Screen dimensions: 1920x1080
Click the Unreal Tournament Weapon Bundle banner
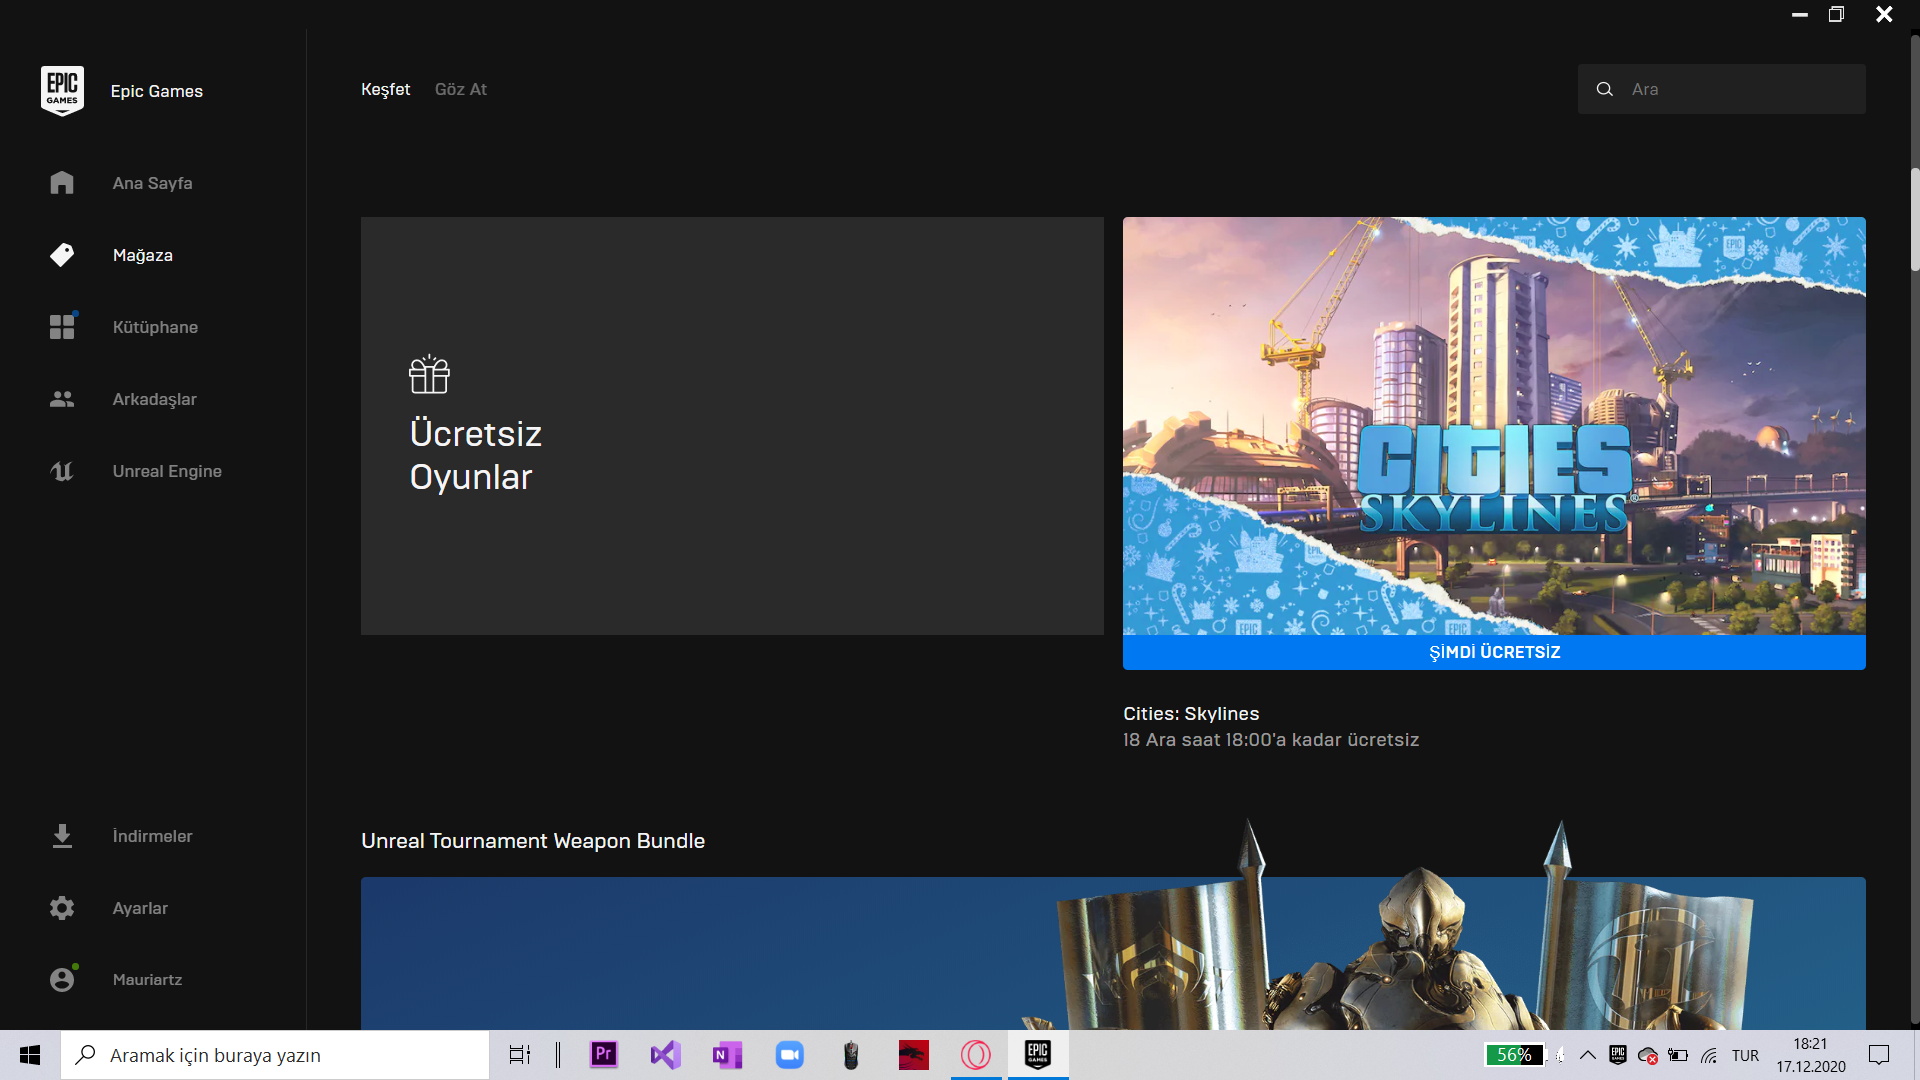(1112, 953)
